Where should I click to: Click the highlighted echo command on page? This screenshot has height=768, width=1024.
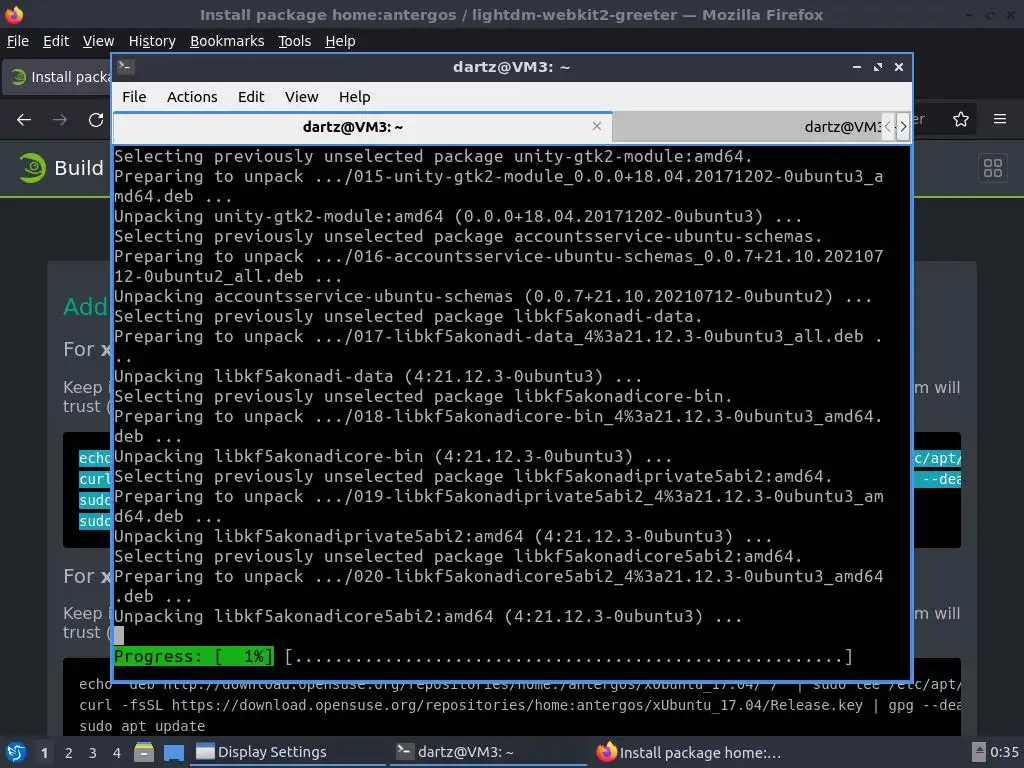click(x=94, y=458)
